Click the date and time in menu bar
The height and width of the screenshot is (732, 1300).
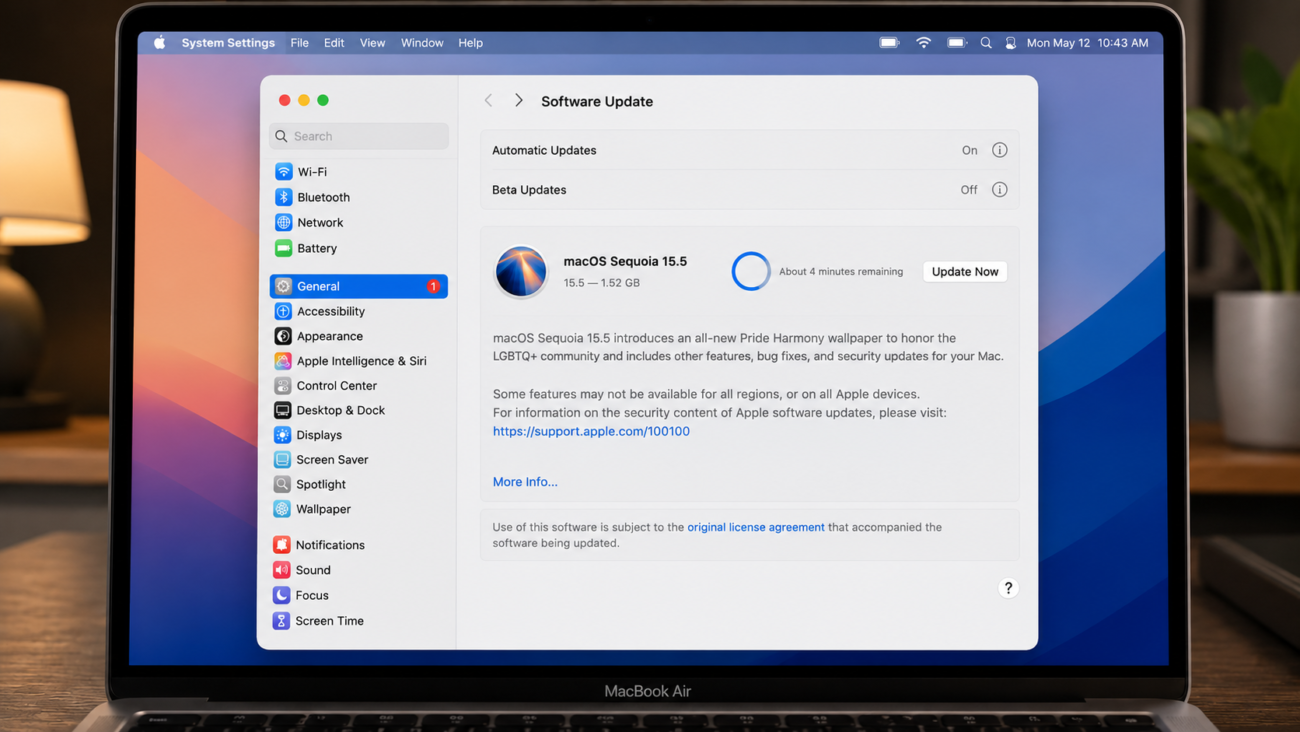(1087, 43)
